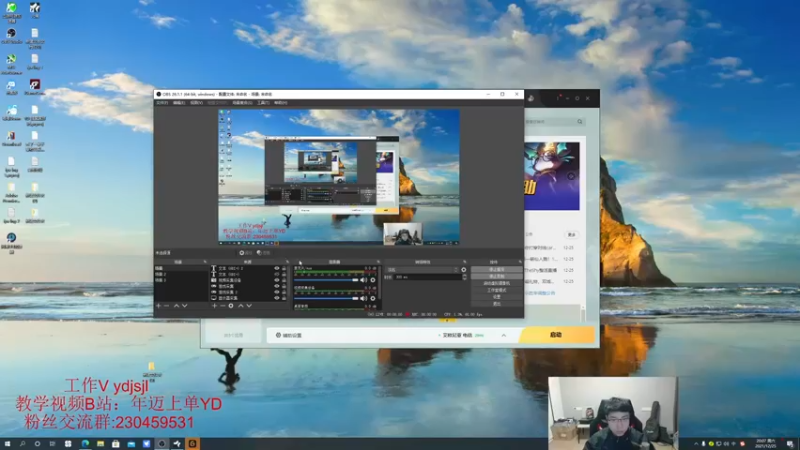Screen dimensions: 800x450
Task: Expand the chevron arrow in the launcher's bottom bar
Action: pos(504,335)
